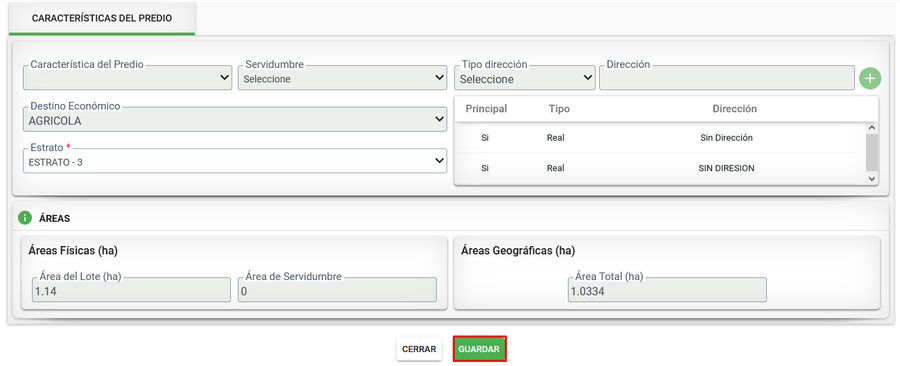The height and width of the screenshot is (366, 900).
Task: Click the Área de Servidumbre field
Action: 338,290
